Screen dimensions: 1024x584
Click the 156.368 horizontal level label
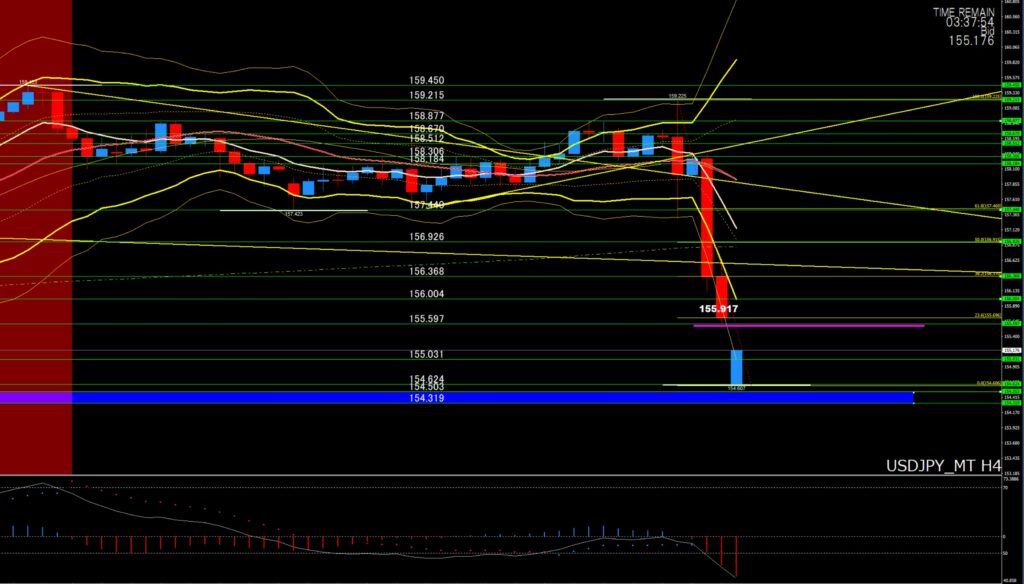pyautogui.click(x=427, y=271)
